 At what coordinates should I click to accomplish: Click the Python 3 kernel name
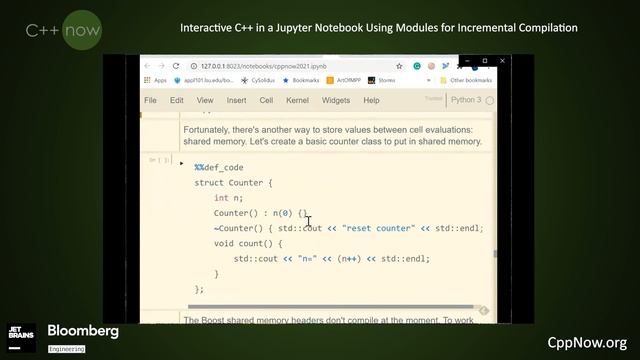coord(466,100)
